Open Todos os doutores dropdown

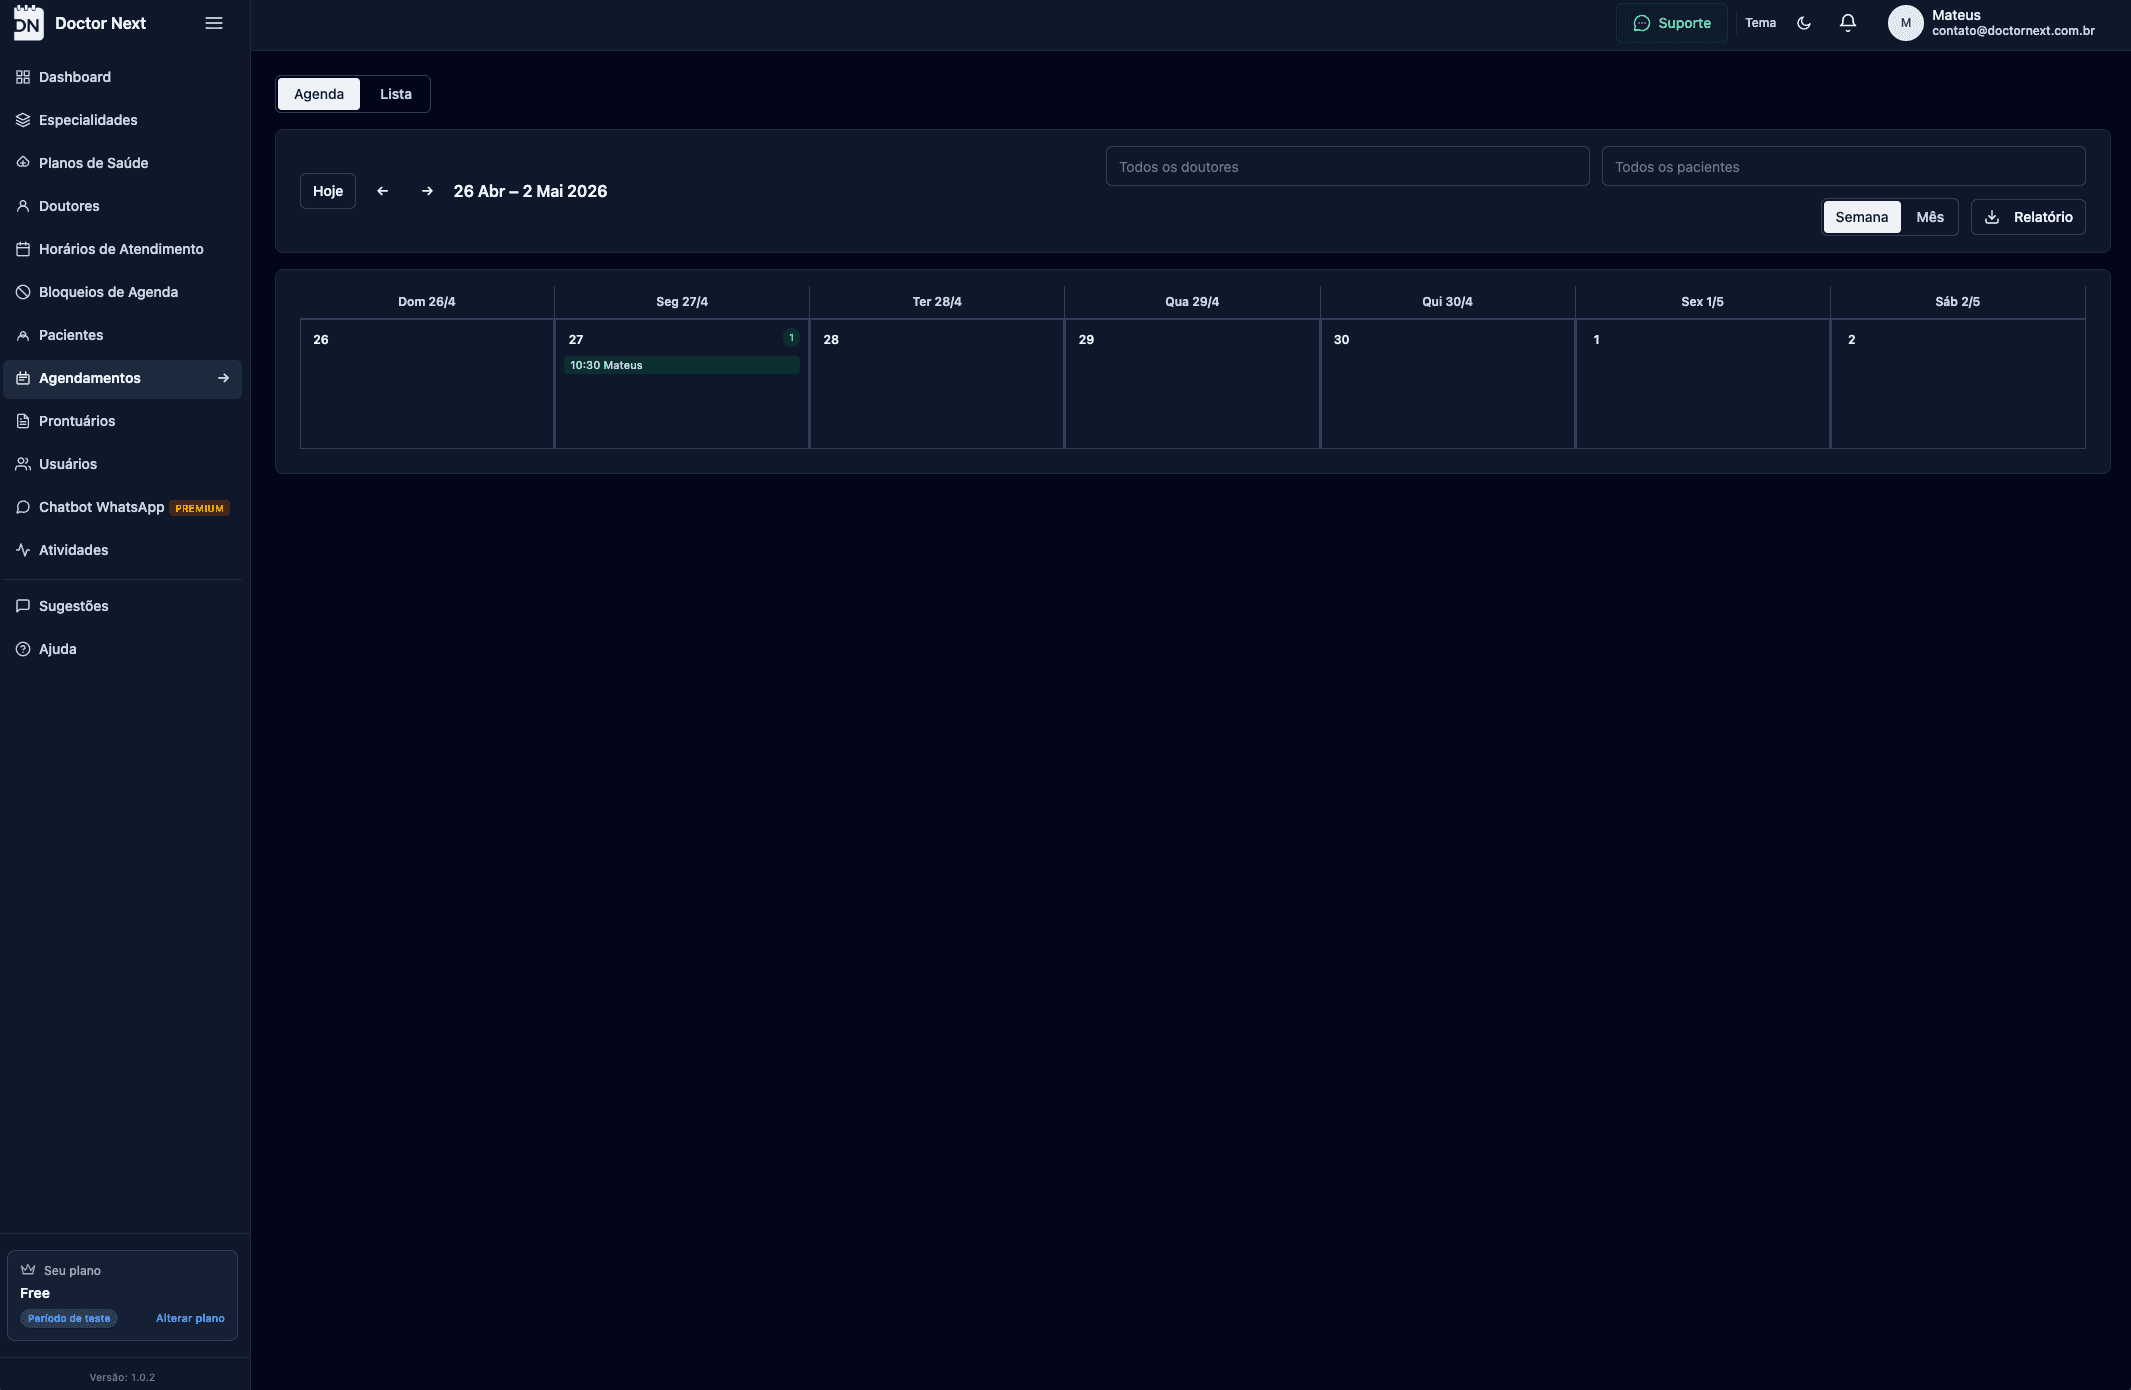[x=1346, y=167]
